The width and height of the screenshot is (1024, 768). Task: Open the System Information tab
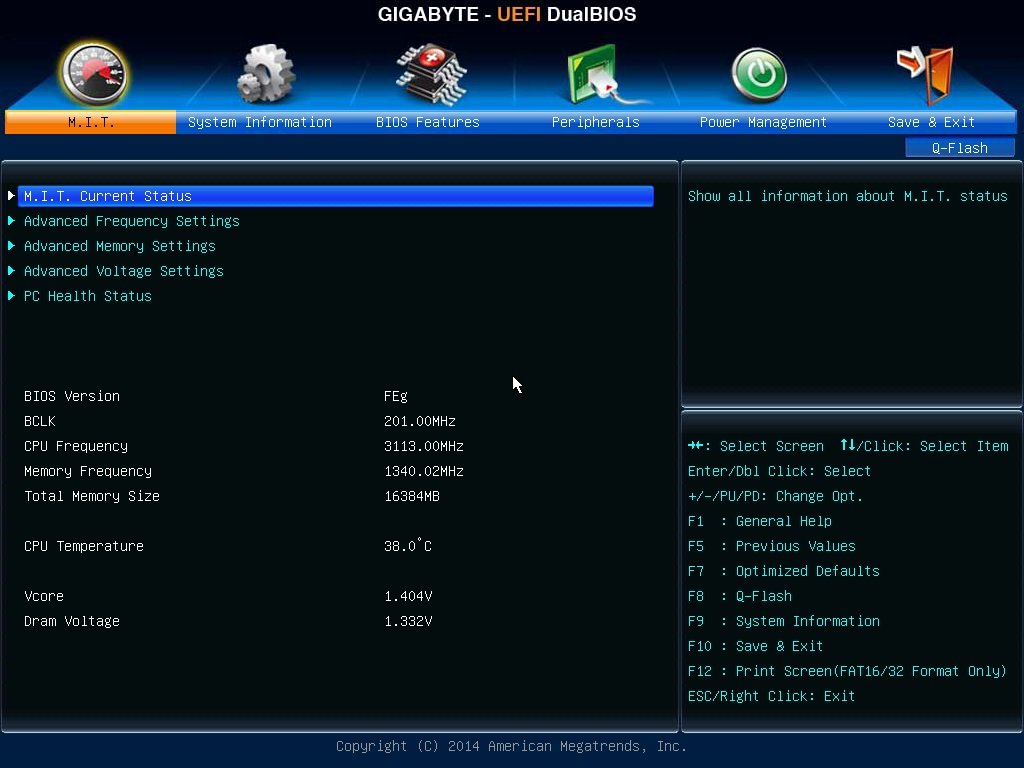point(260,122)
